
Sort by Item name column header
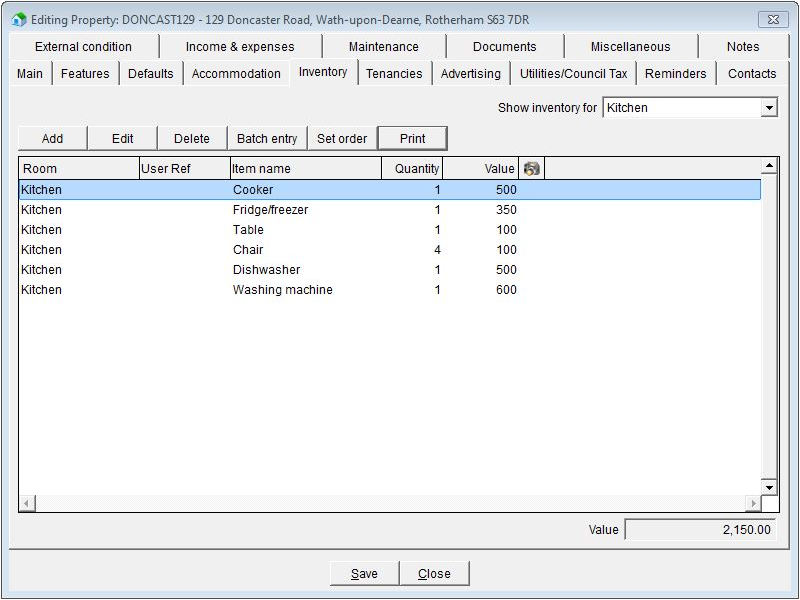tap(306, 168)
